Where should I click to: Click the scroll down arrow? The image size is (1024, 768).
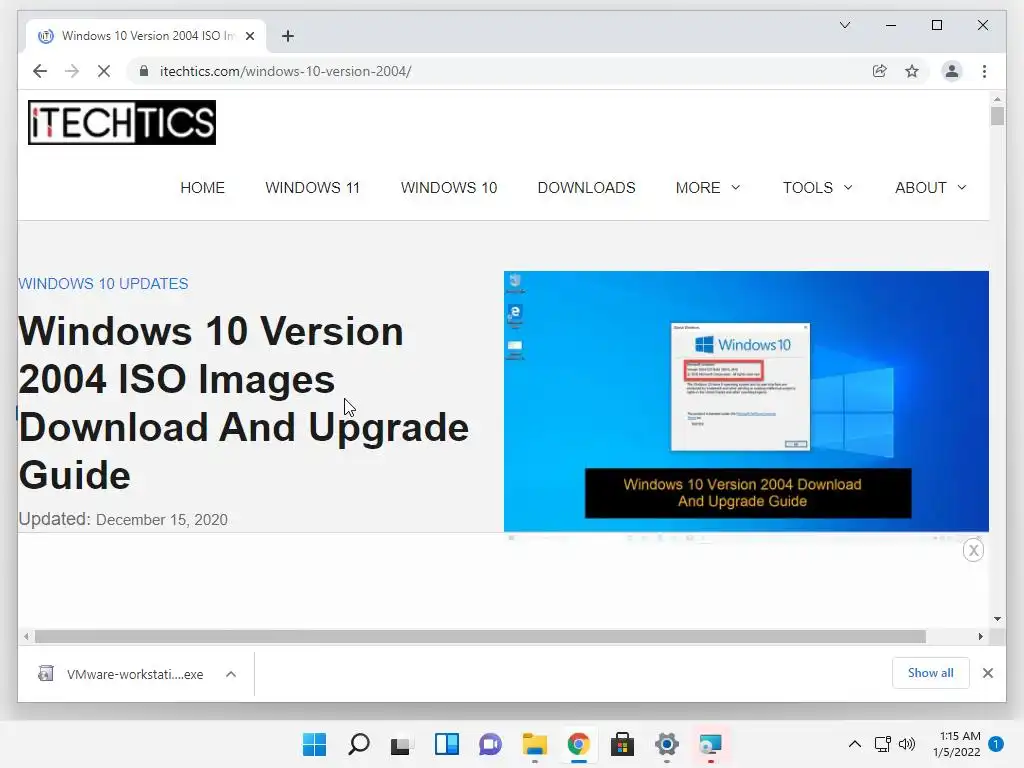click(x=997, y=618)
